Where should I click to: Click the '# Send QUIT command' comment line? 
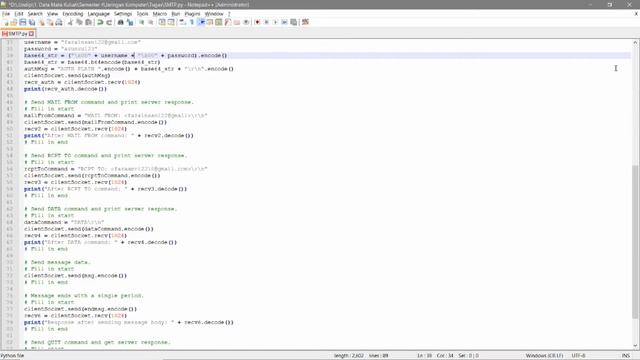point(98,342)
